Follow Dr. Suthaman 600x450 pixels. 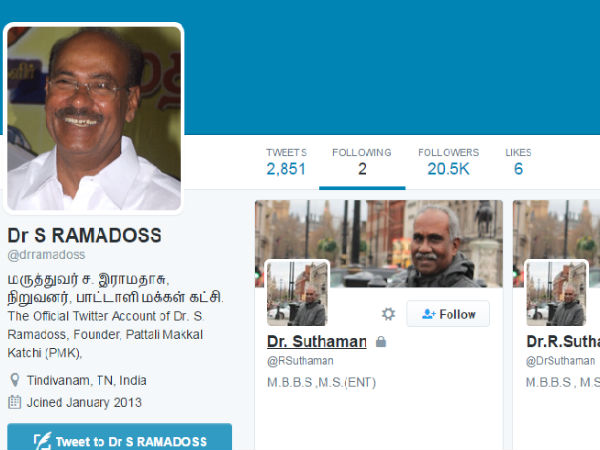[x=448, y=314]
